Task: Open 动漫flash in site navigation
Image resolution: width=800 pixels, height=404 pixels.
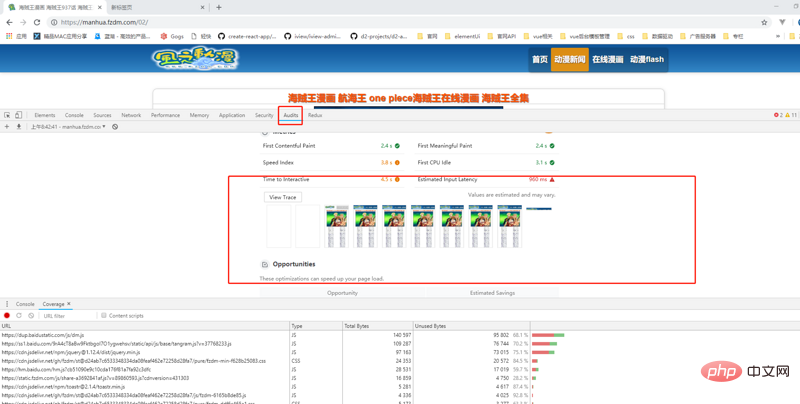Action: pyautogui.click(x=647, y=60)
